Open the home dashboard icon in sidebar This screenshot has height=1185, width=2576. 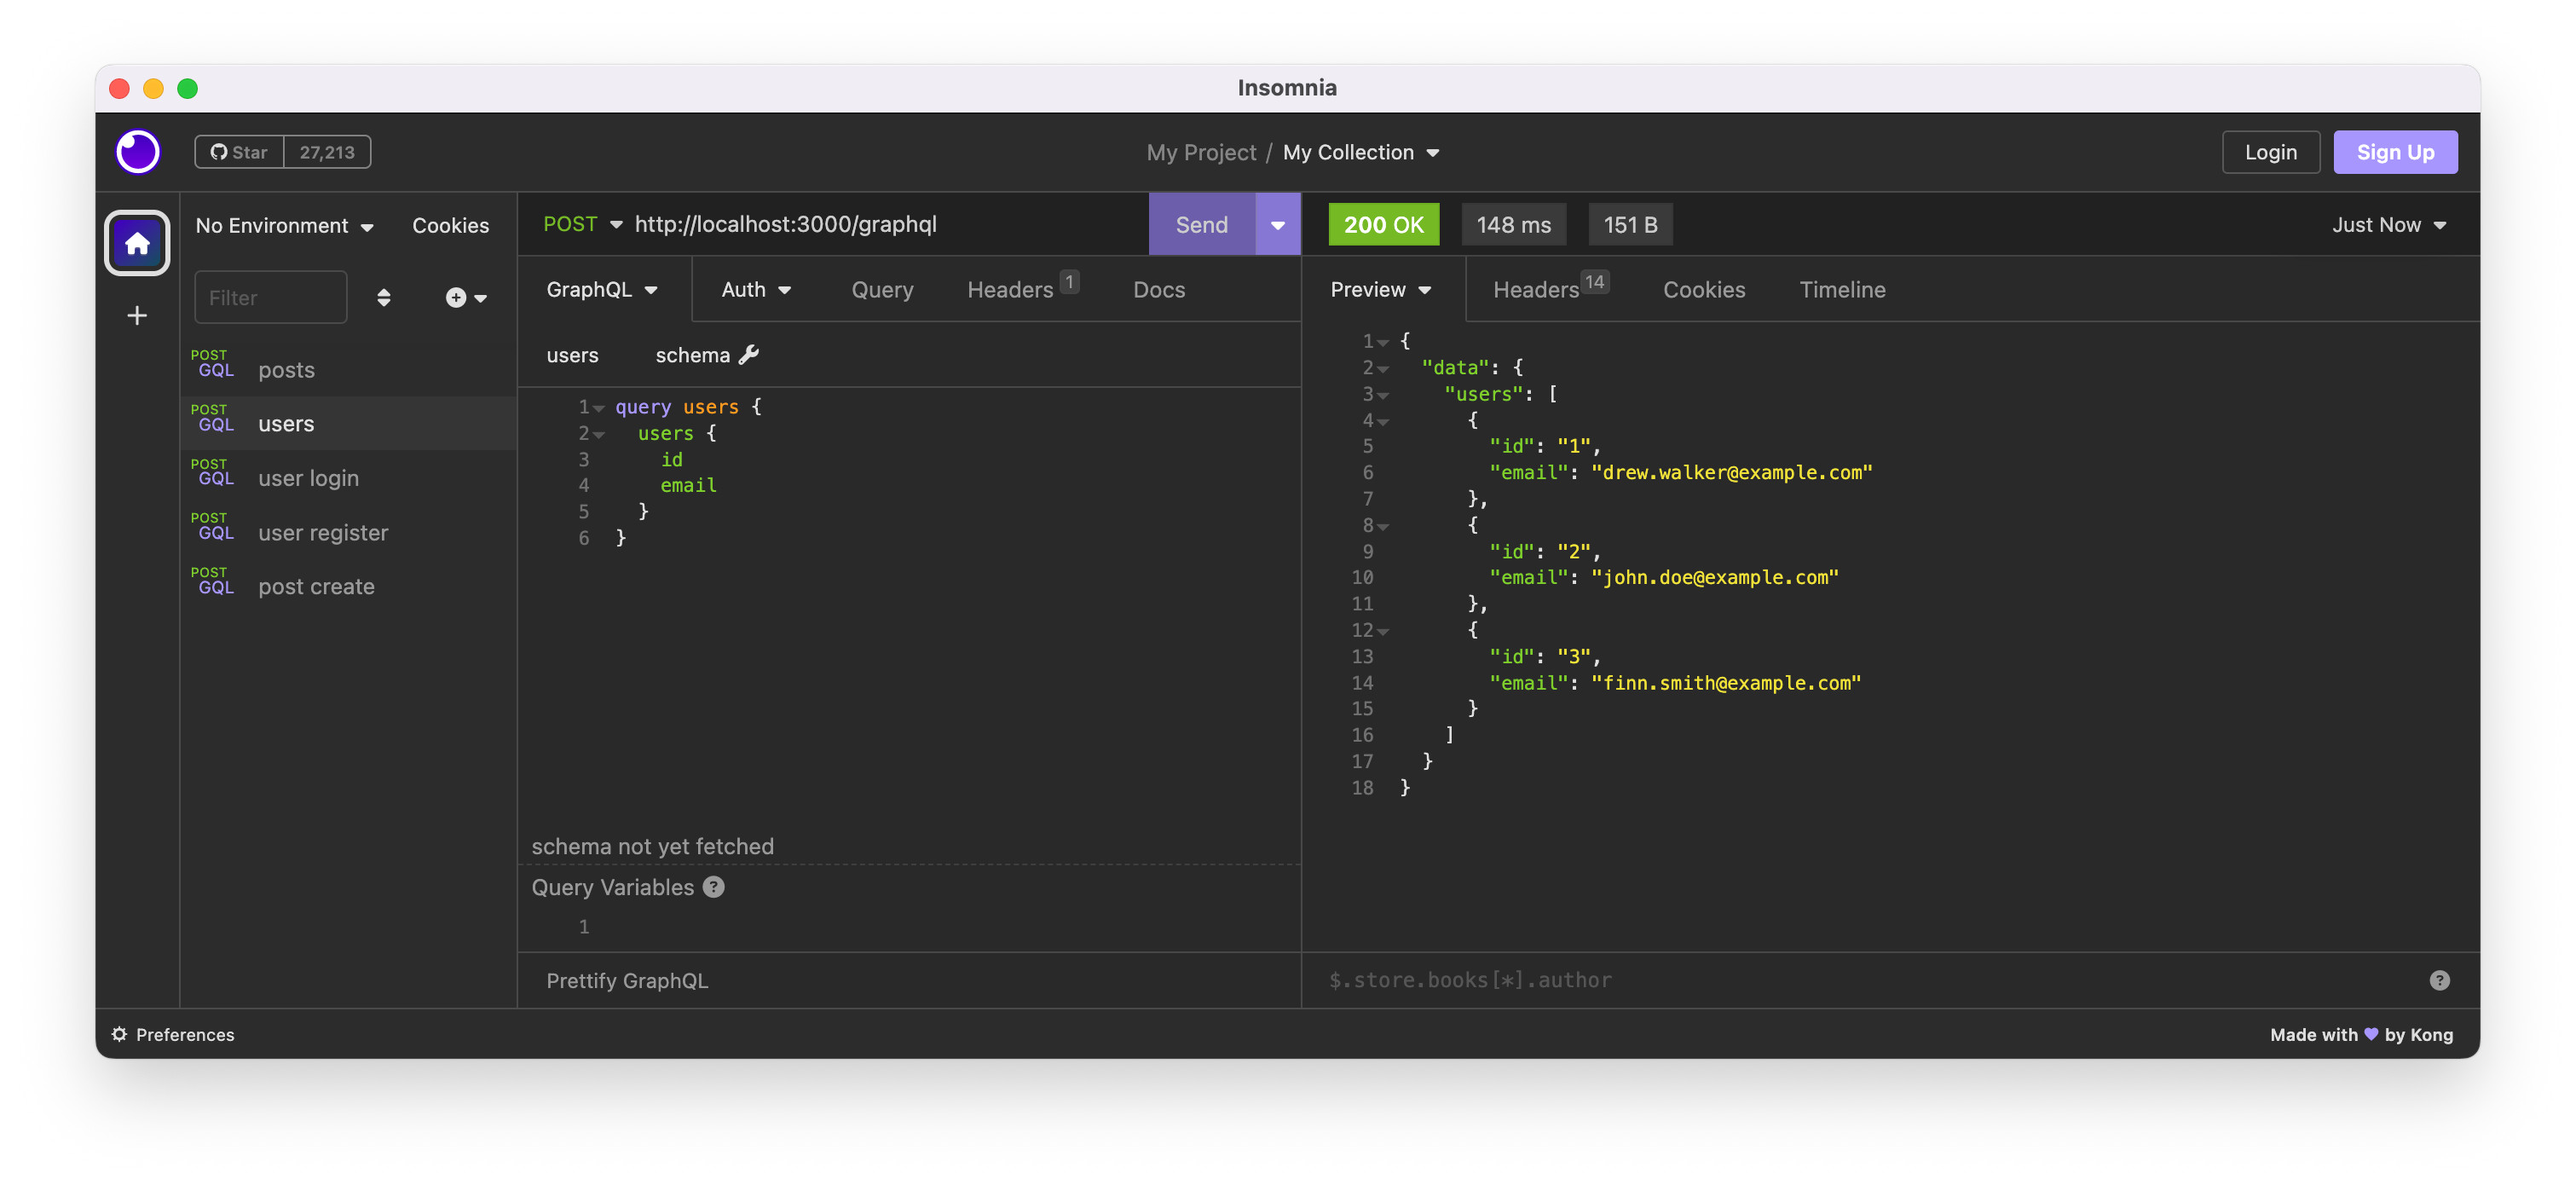137,242
